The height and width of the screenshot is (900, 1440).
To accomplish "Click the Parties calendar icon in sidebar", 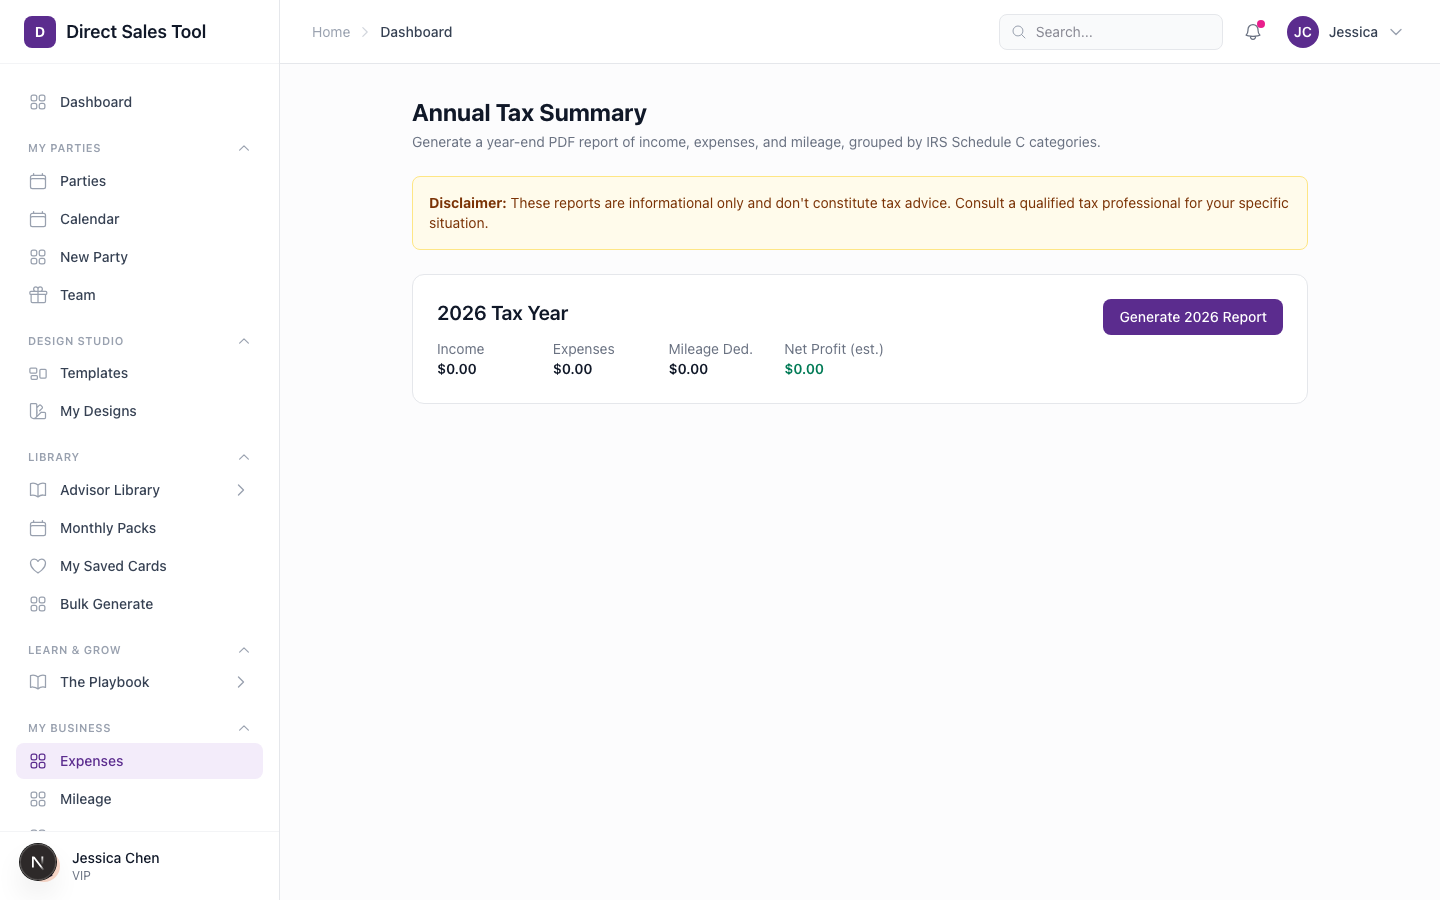I will click(38, 181).
